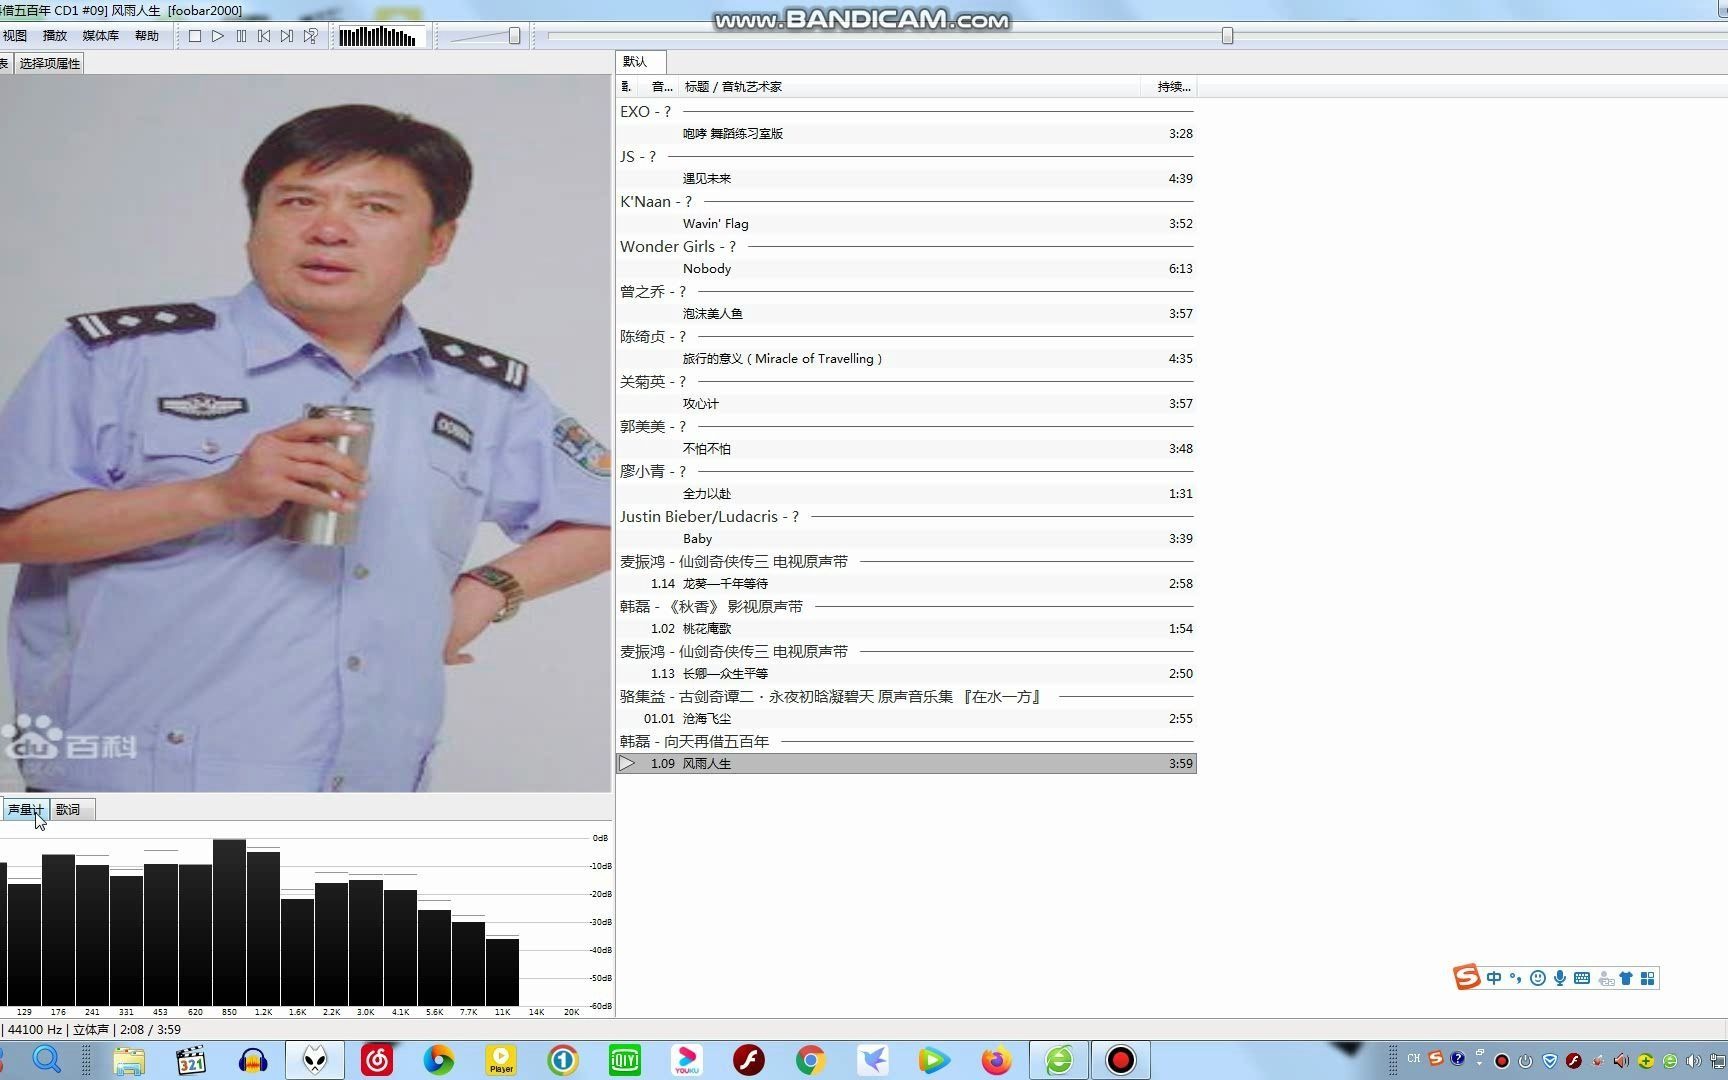The height and width of the screenshot is (1080, 1728).
Task: Select the track 桃花庵歌
Action: tap(906, 628)
